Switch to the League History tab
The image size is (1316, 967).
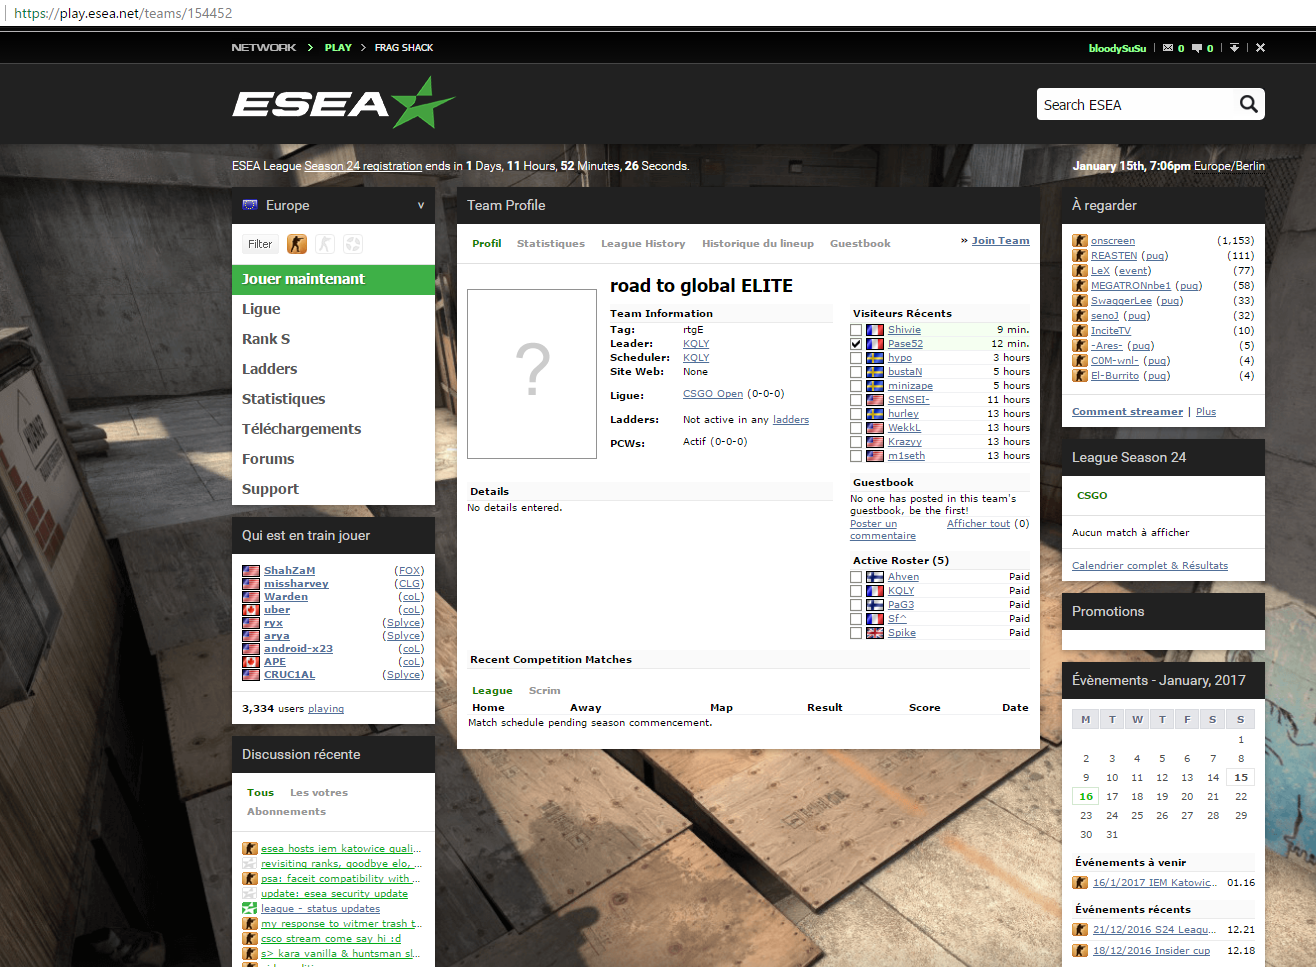[x=643, y=244]
